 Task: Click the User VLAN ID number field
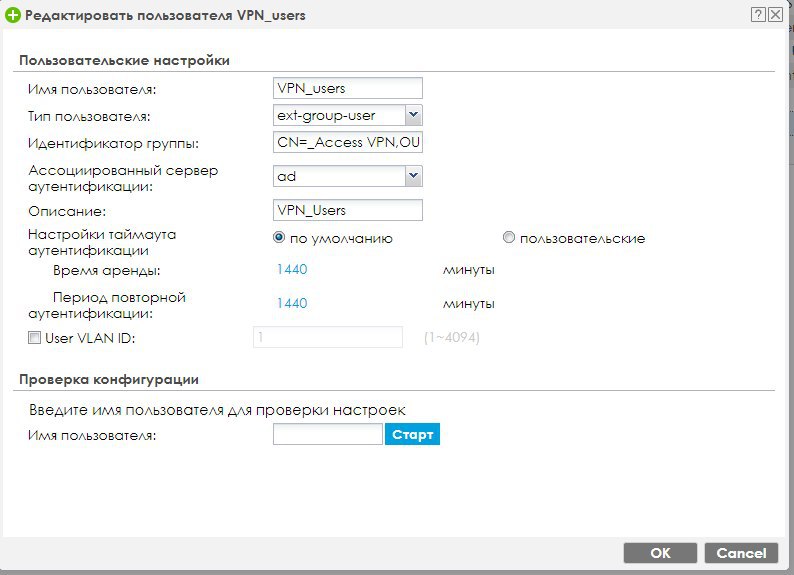[327, 338]
